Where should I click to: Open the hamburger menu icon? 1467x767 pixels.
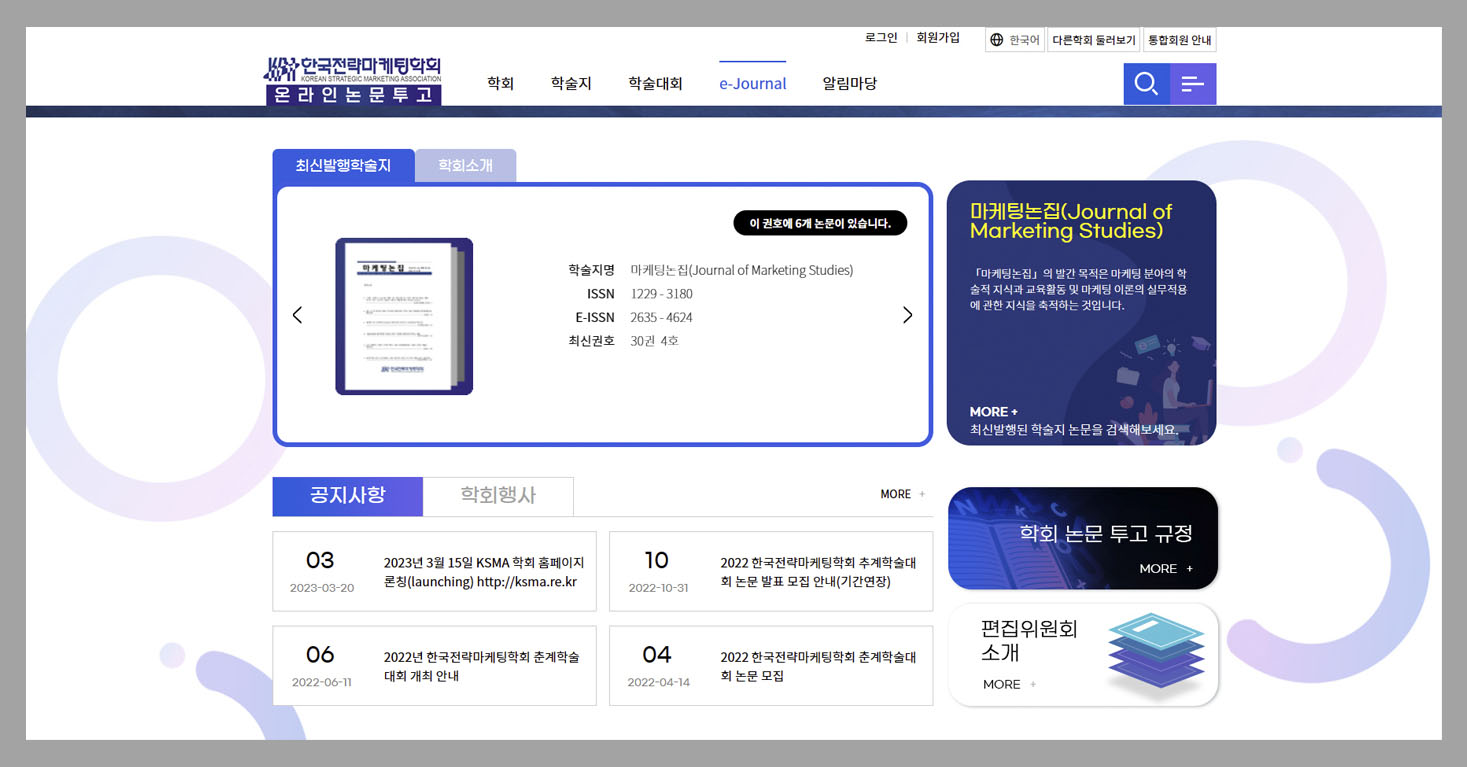(x=1193, y=84)
